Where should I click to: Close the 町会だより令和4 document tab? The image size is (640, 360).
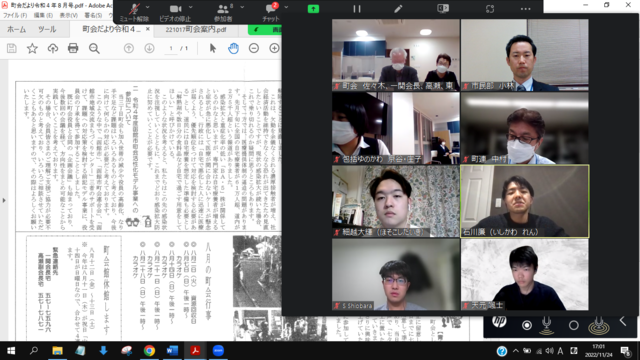point(148,29)
